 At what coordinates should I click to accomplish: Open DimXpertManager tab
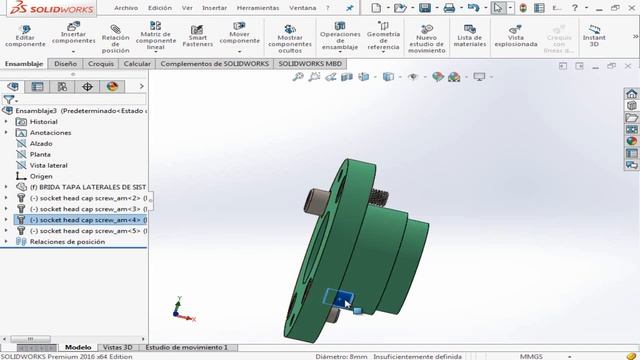(87, 87)
